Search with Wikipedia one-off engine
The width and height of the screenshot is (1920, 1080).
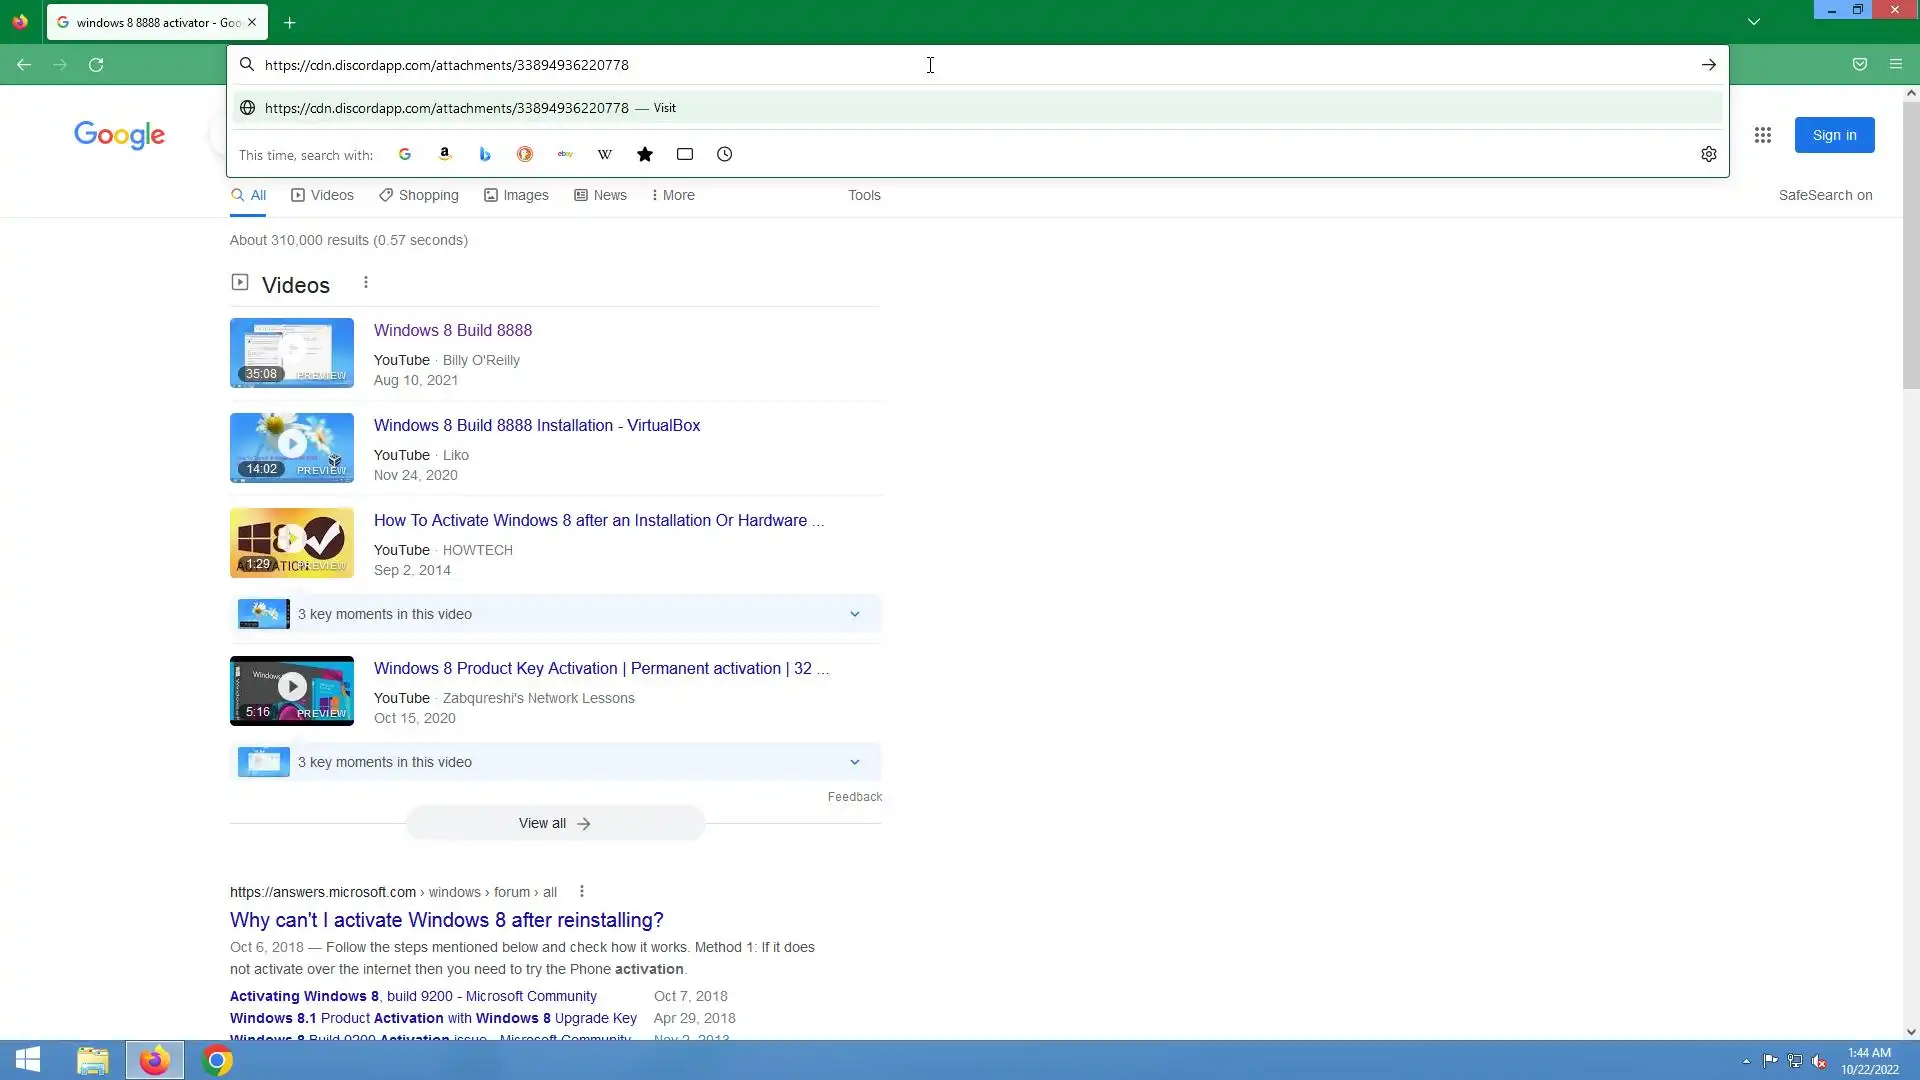(605, 154)
